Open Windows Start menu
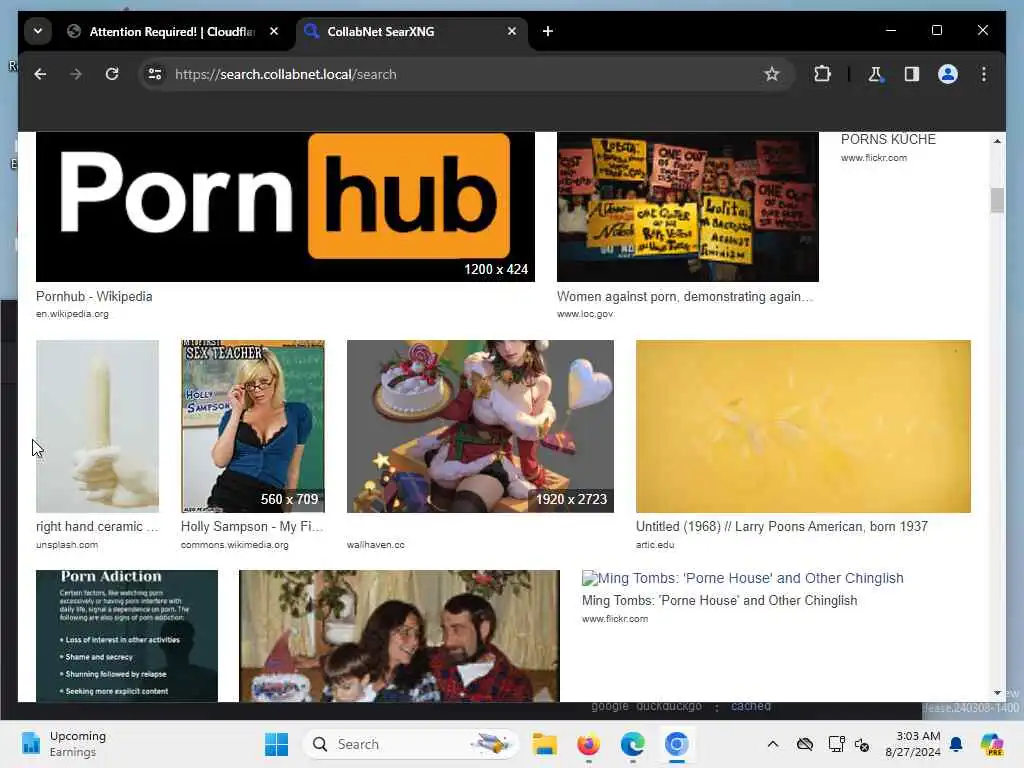The height and width of the screenshot is (768, 1024). pyautogui.click(x=276, y=744)
